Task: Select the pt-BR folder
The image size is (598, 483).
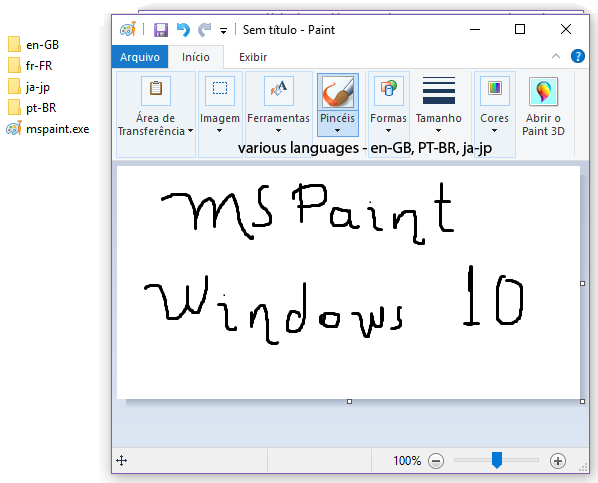Action: (32, 108)
